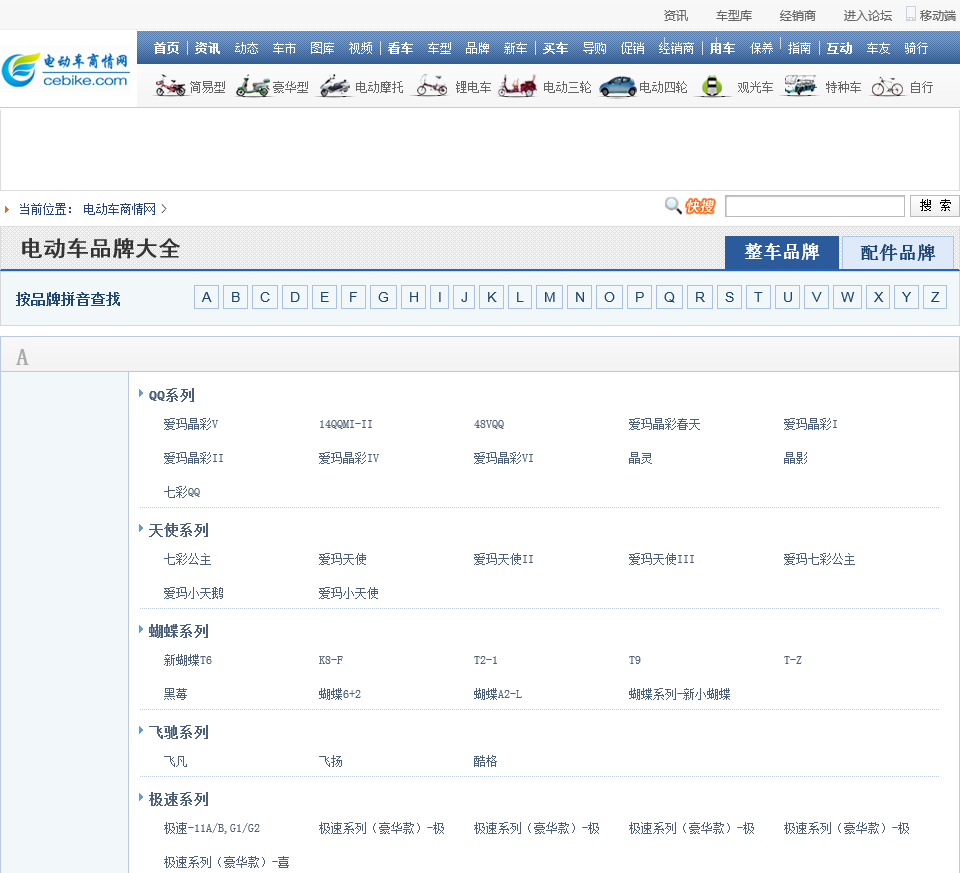Open the 14QQMI-II model link
This screenshot has width=960, height=873.
coord(345,424)
